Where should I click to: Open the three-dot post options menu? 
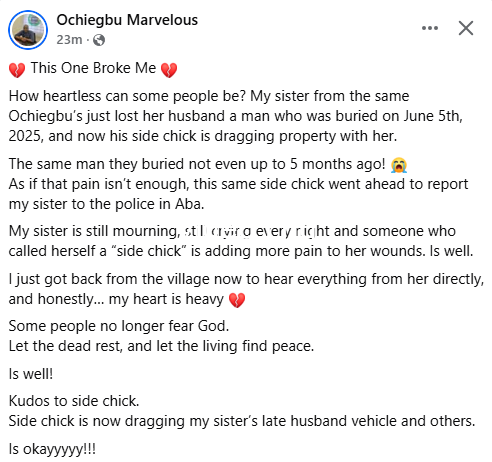point(430,28)
